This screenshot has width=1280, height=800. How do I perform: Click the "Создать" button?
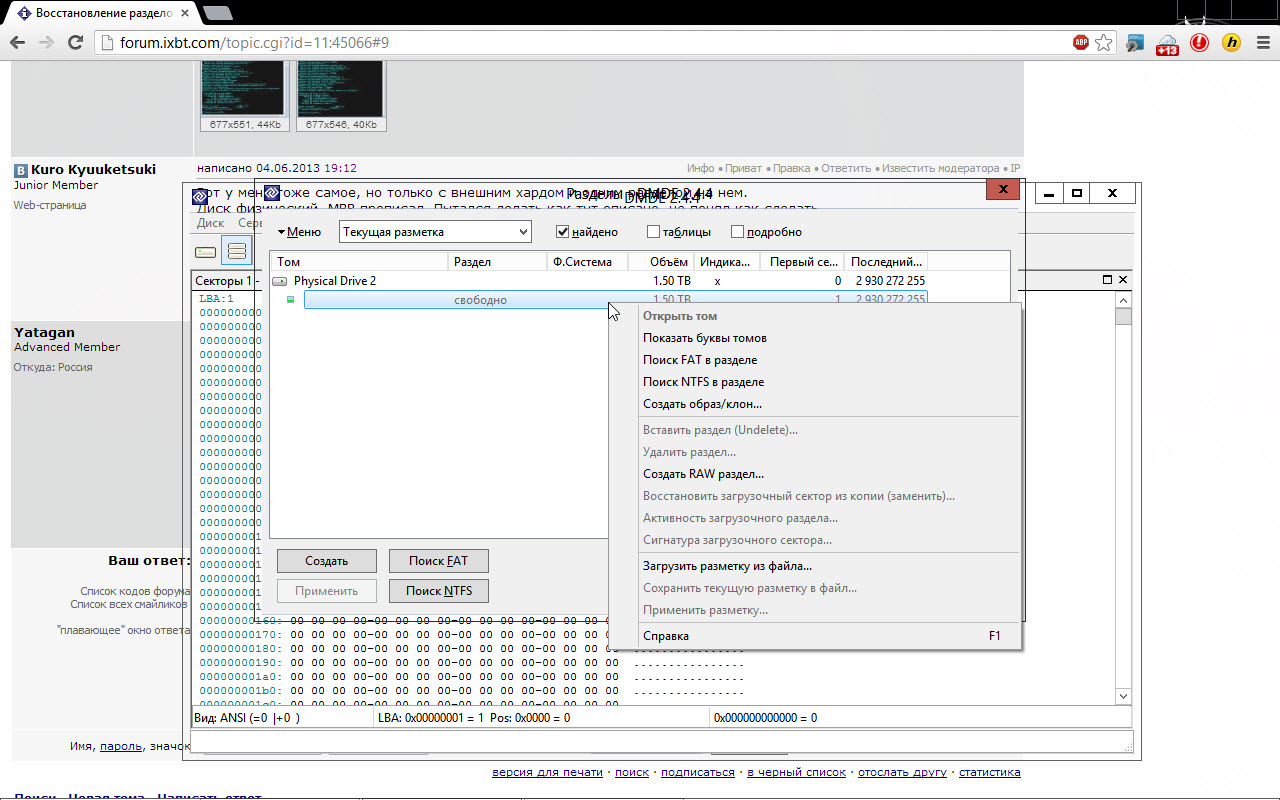(326, 561)
